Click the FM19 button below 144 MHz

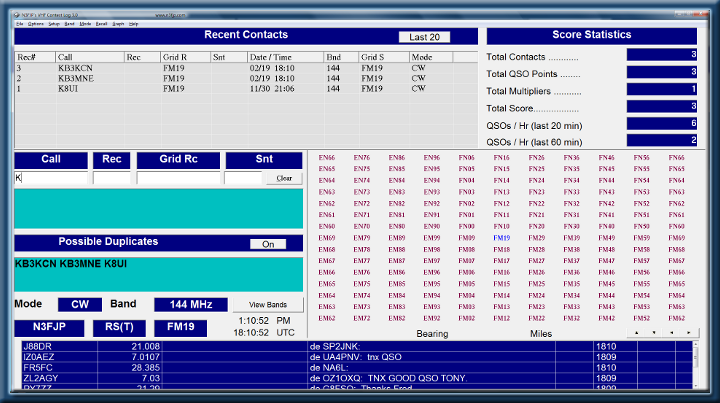(180, 327)
